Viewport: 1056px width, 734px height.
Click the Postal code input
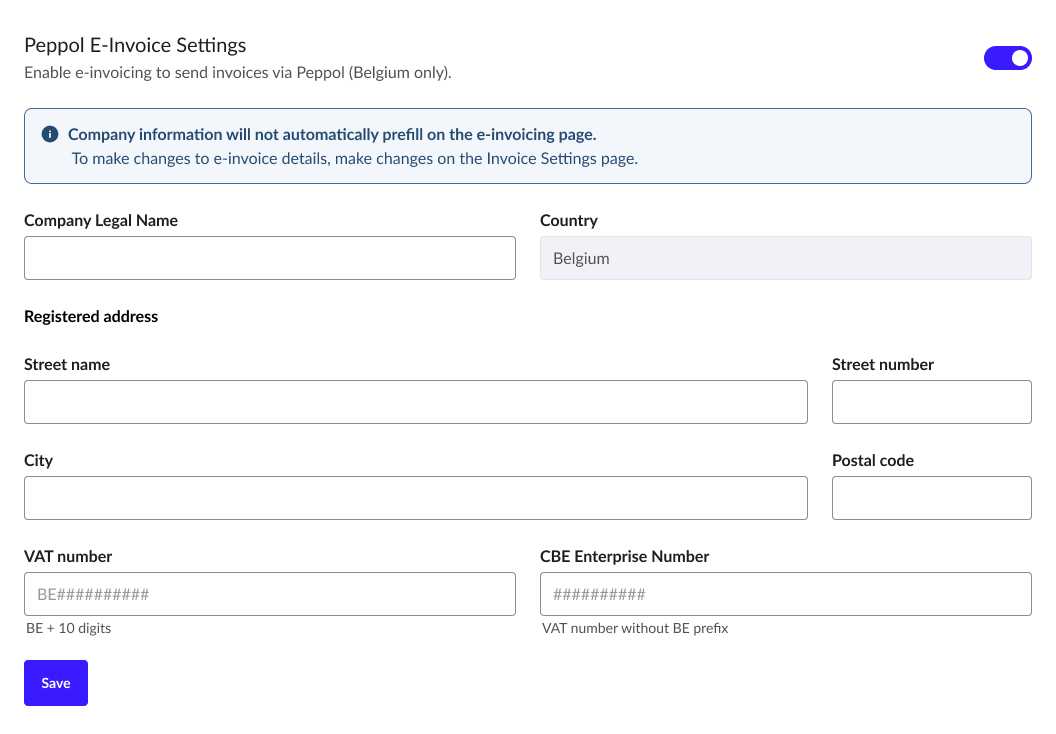point(931,498)
